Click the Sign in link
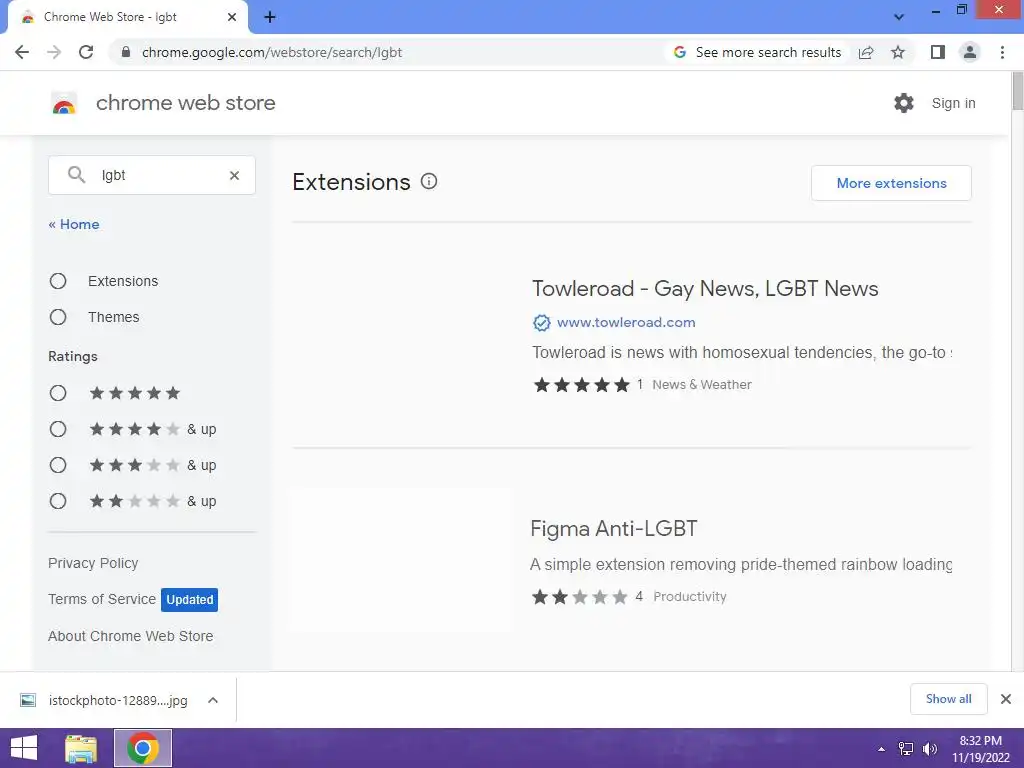This screenshot has height=768, width=1024. (x=953, y=103)
